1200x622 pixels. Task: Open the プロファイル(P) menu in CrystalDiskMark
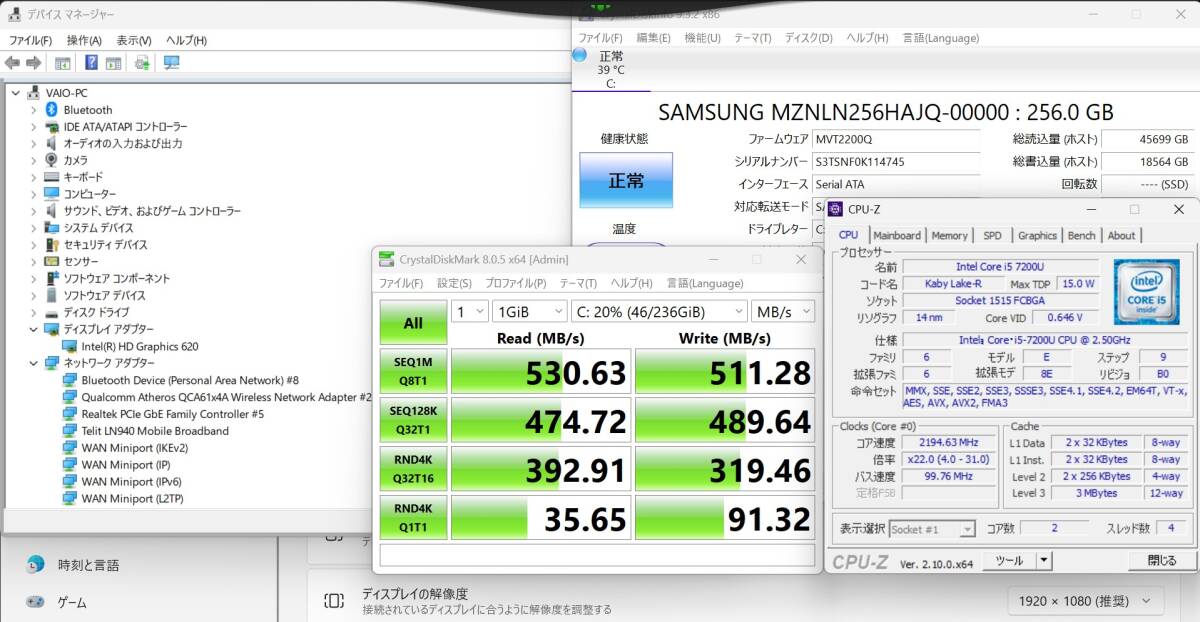pyautogui.click(x=516, y=283)
